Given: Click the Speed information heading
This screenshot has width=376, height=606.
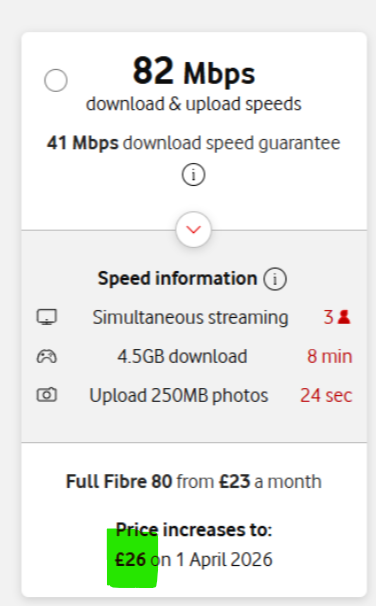Looking at the screenshot, I should click(x=177, y=278).
